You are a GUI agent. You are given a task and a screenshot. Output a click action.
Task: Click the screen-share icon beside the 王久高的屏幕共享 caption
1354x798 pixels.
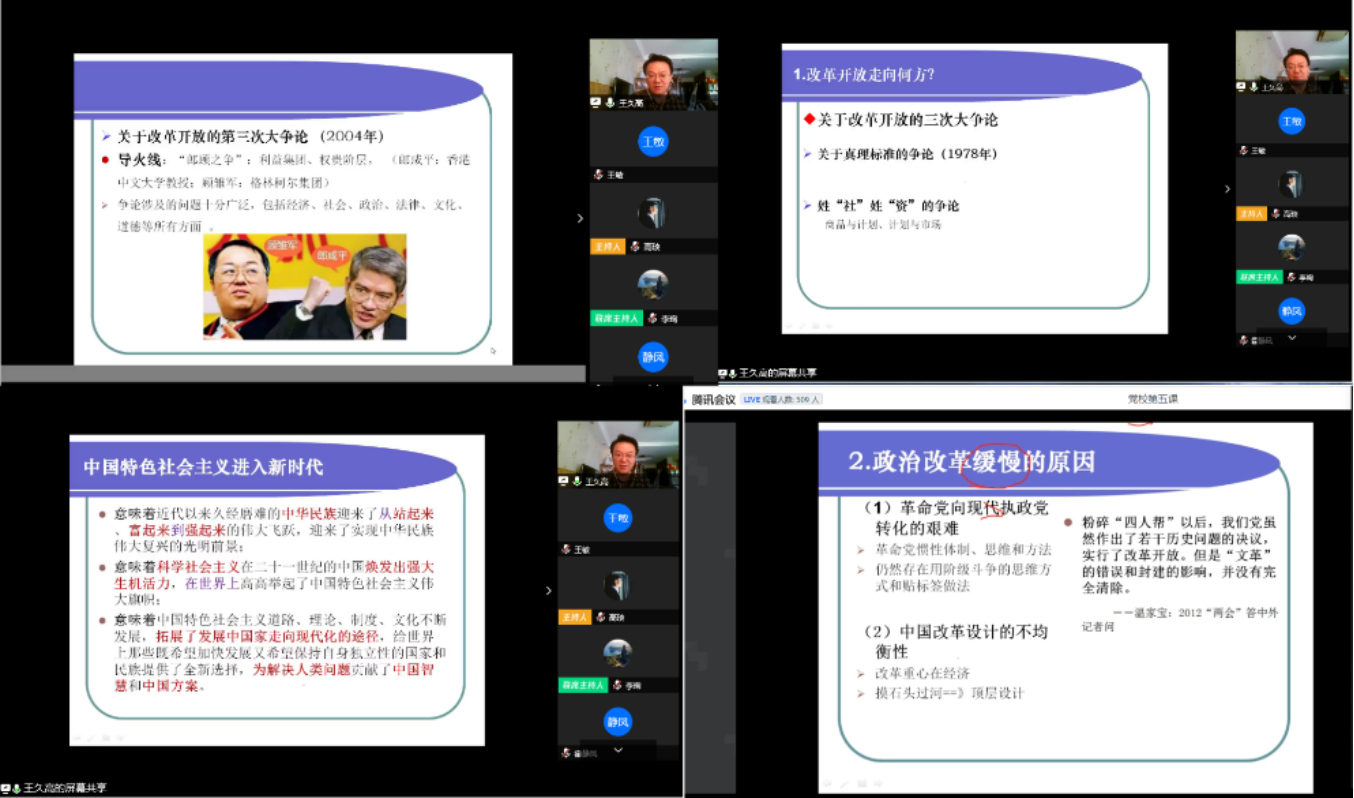point(723,372)
